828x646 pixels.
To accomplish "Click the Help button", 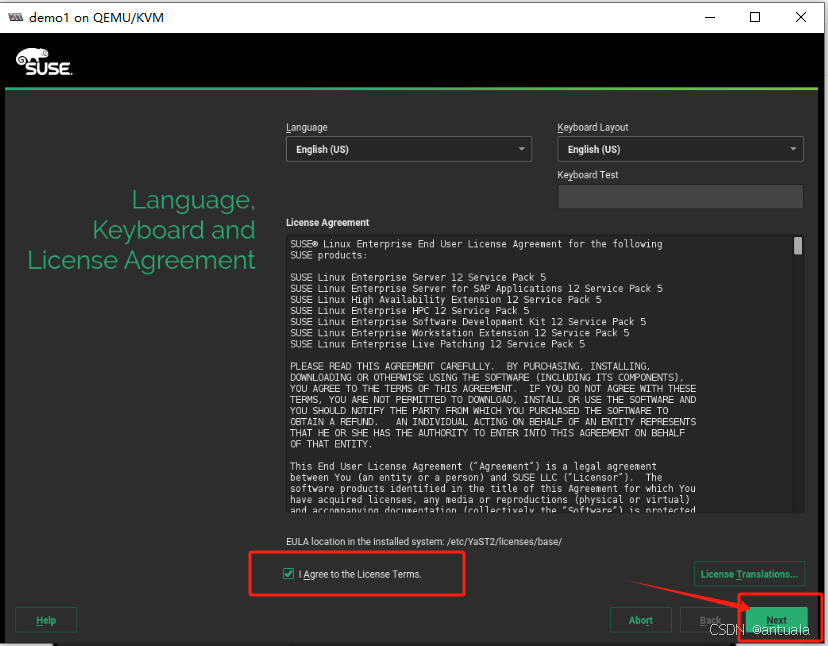I will pyautogui.click(x=46, y=620).
